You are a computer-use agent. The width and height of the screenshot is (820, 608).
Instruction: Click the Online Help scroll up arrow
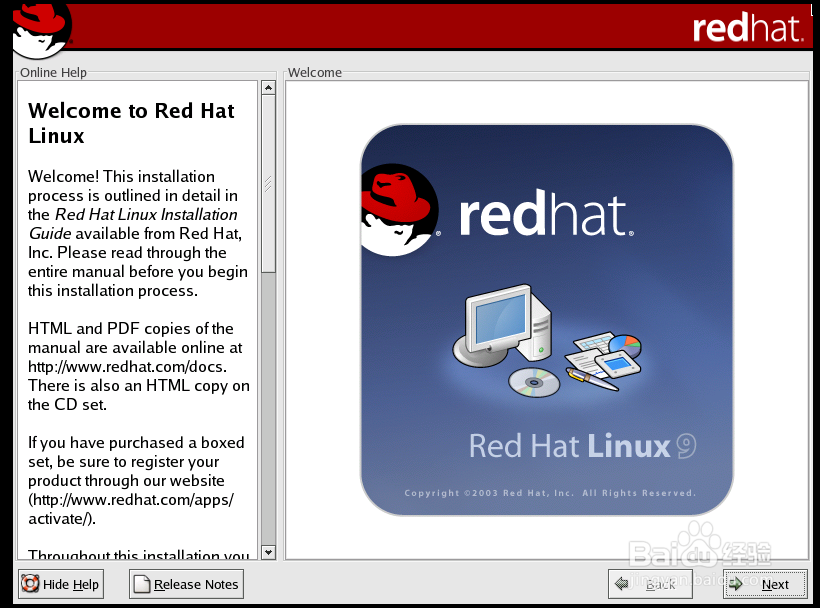tap(268, 88)
